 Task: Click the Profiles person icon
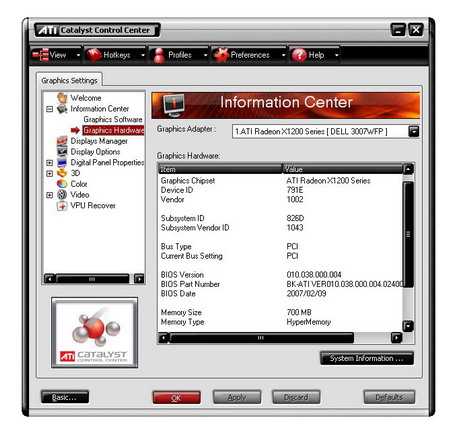tap(159, 55)
